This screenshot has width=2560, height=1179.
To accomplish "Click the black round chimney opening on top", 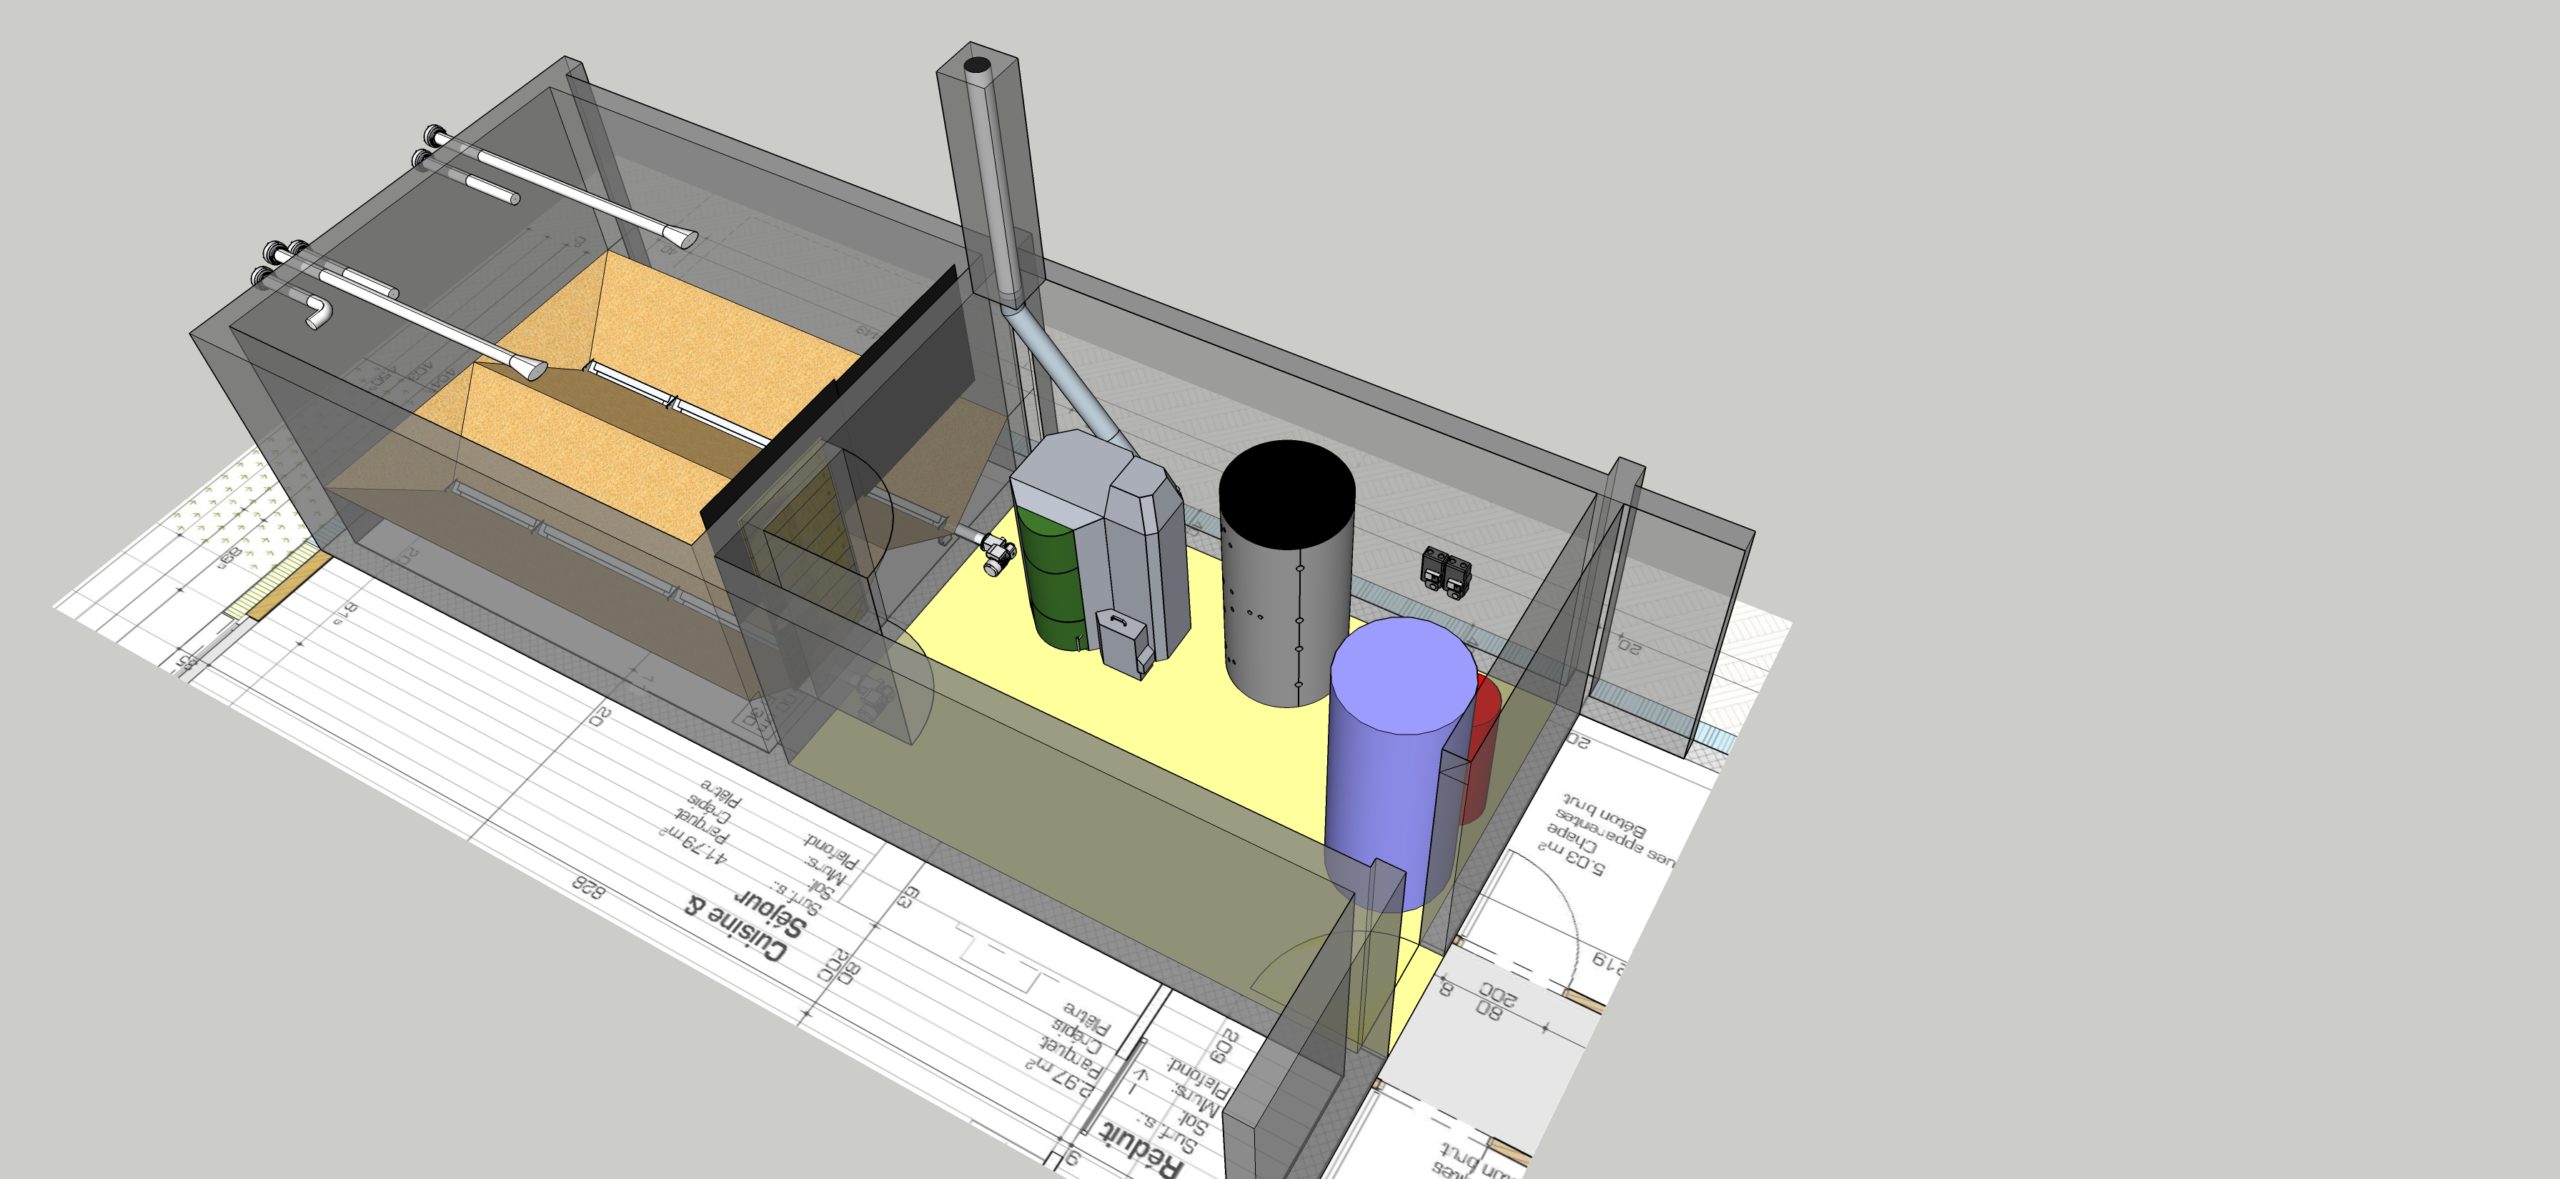I will (976, 66).
